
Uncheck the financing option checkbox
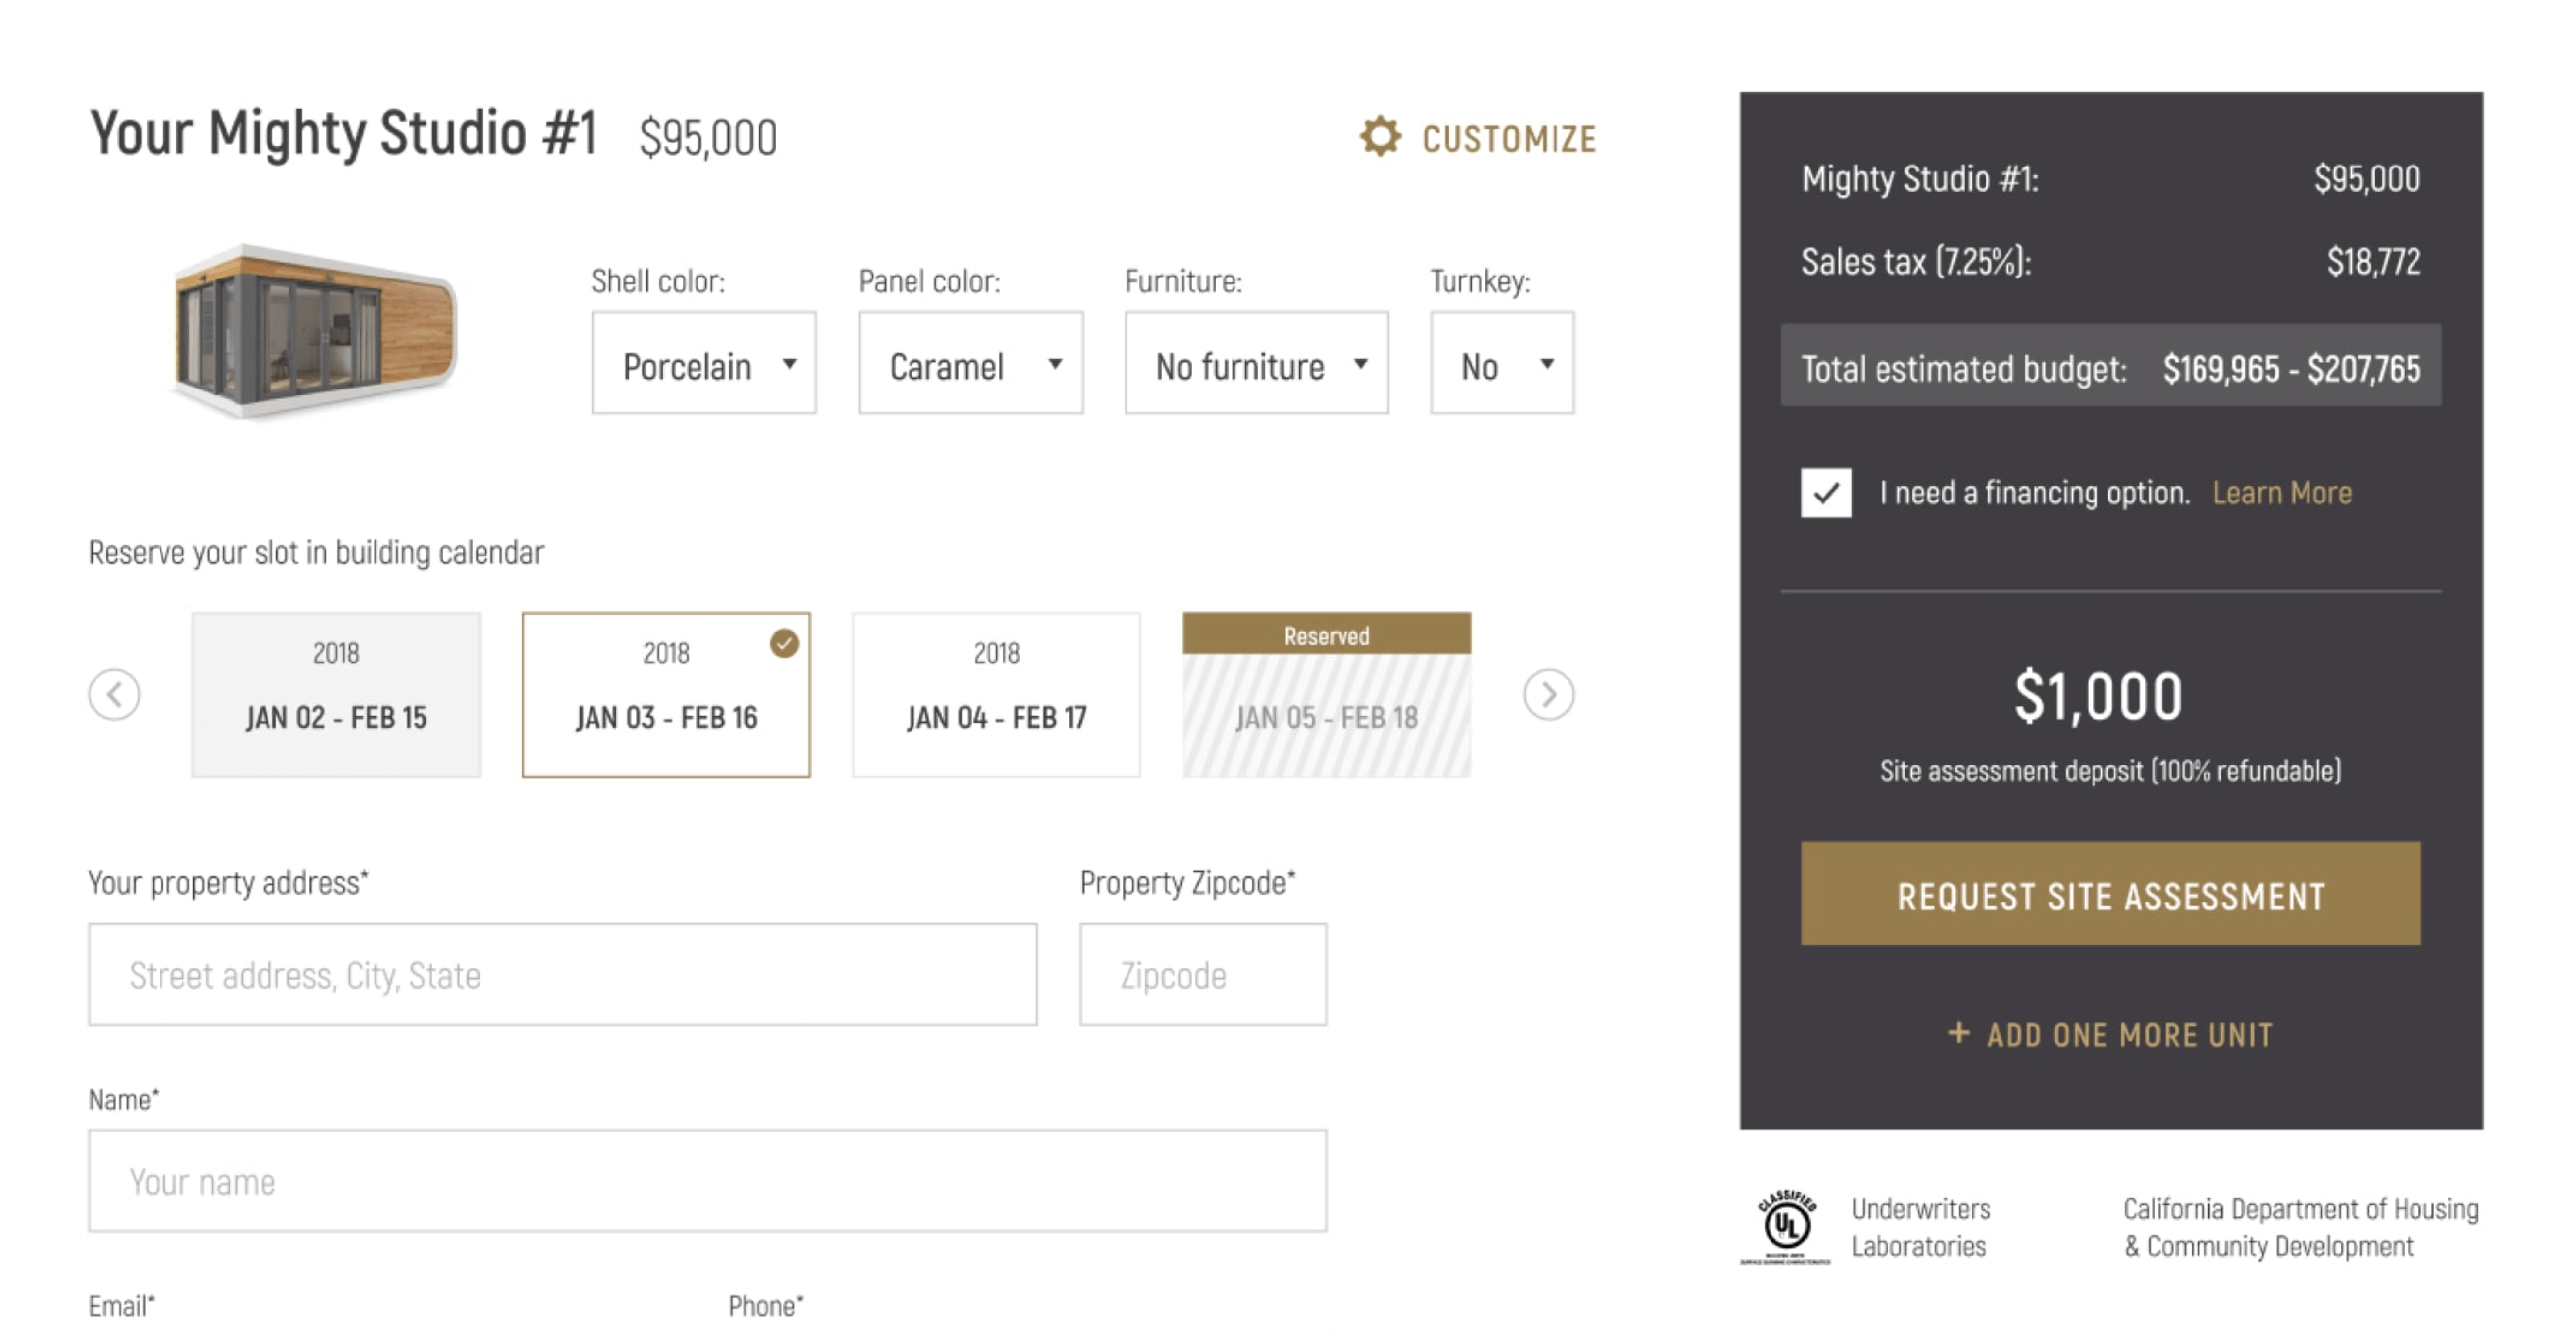tap(1826, 493)
